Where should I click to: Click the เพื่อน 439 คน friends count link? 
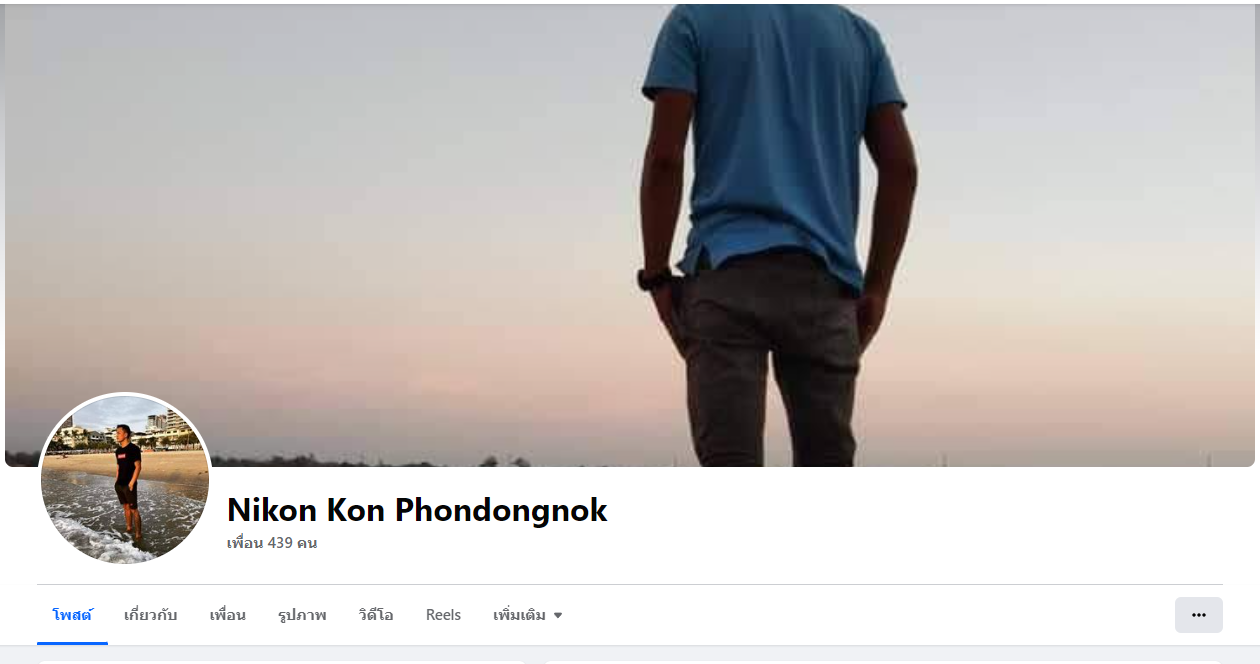(x=272, y=543)
